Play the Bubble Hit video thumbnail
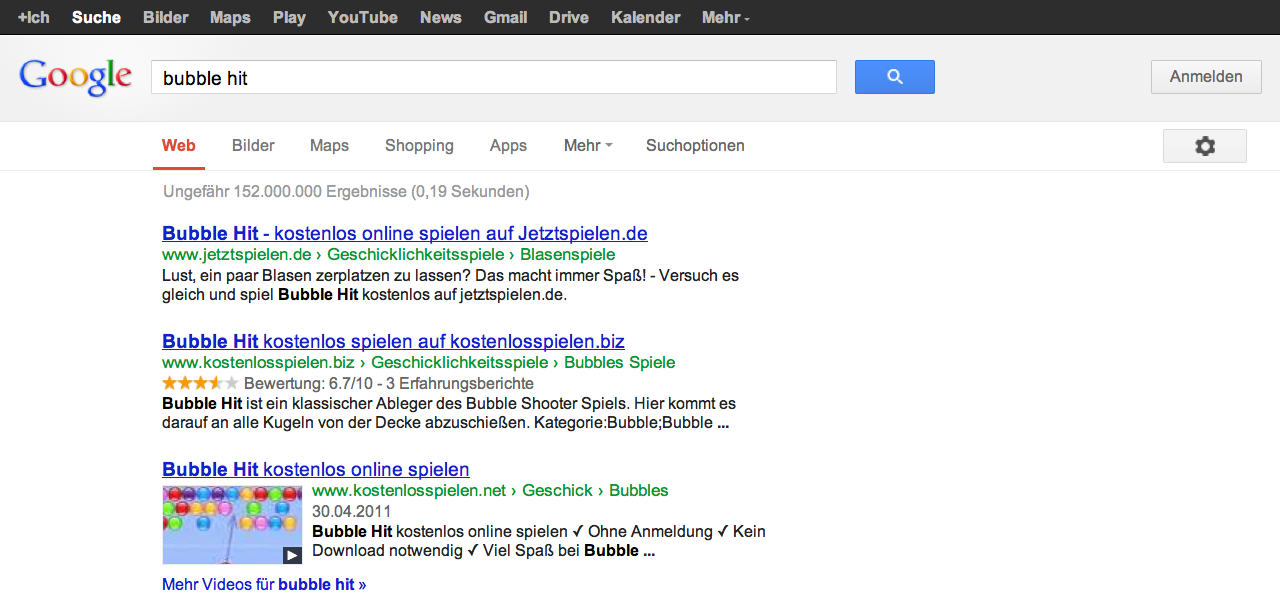Image resolution: width=1280 pixels, height=614 pixels. coord(232,525)
